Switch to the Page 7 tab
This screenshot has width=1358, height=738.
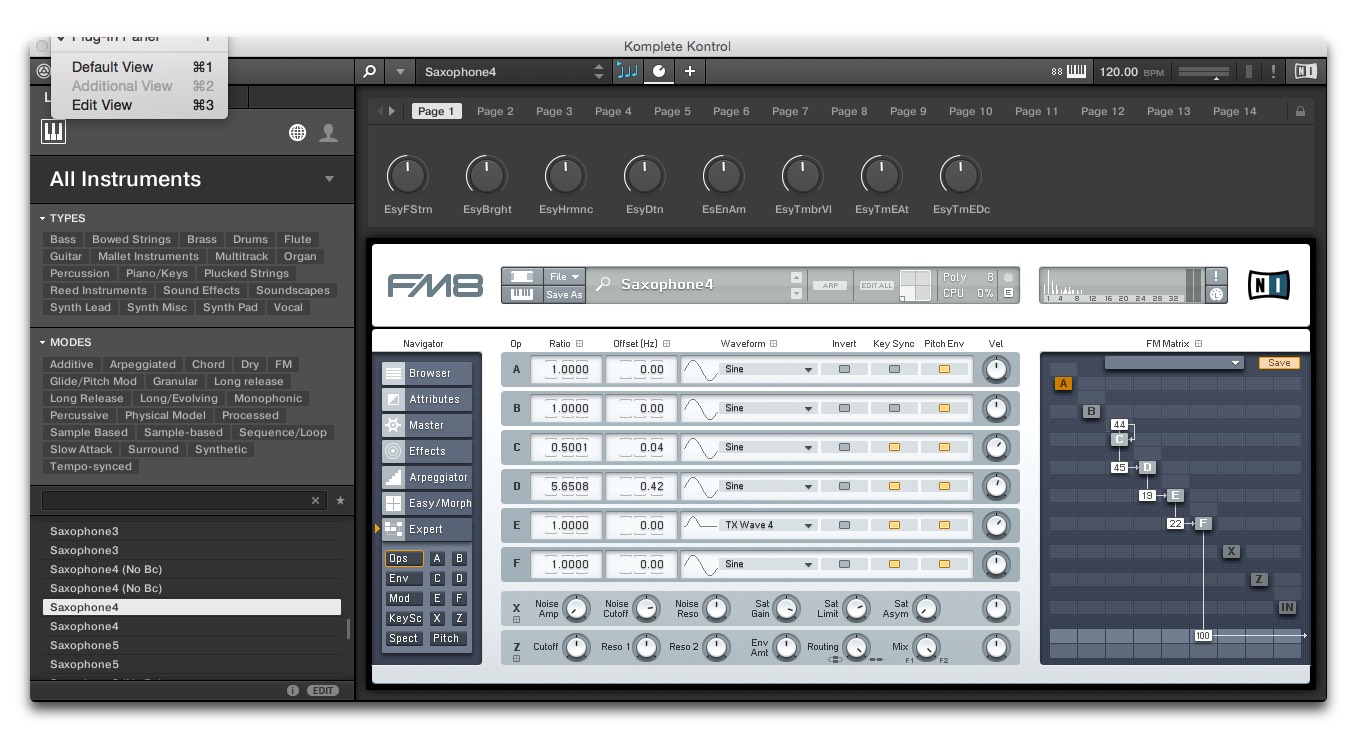pyautogui.click(x=790, y=112)
